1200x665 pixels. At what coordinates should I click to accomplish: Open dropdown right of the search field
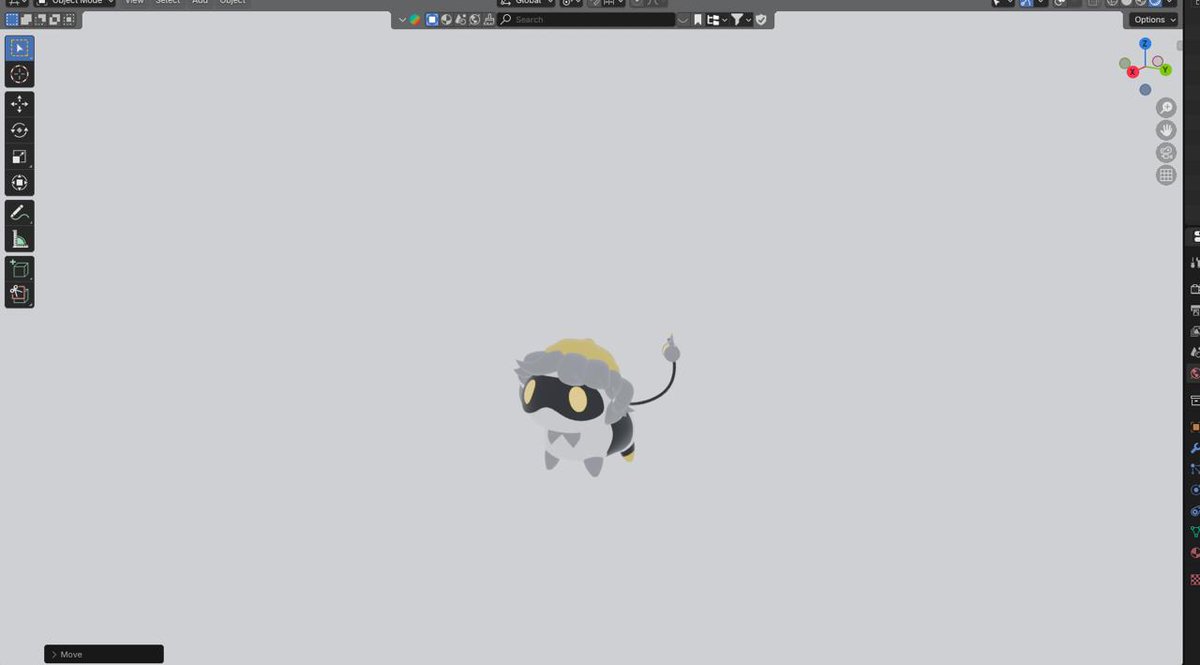[683, 19]
